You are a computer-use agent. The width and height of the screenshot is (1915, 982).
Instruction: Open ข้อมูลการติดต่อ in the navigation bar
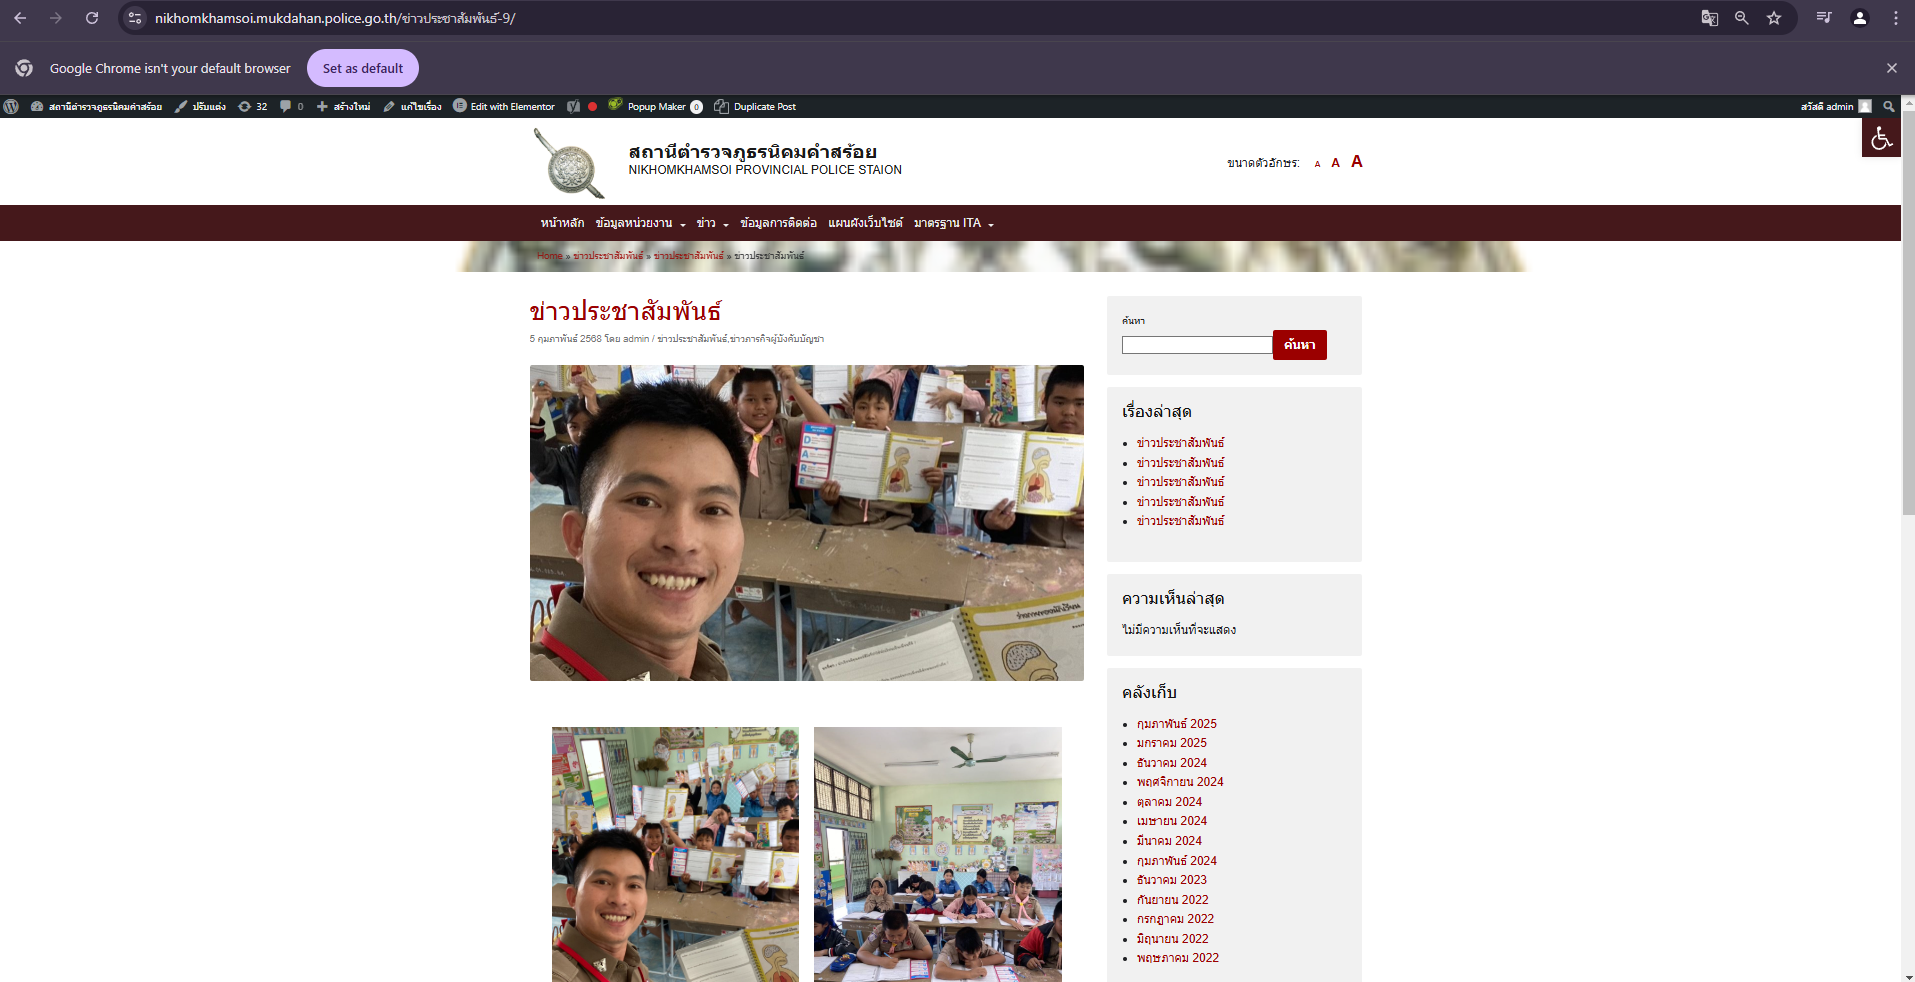[778, 223]
